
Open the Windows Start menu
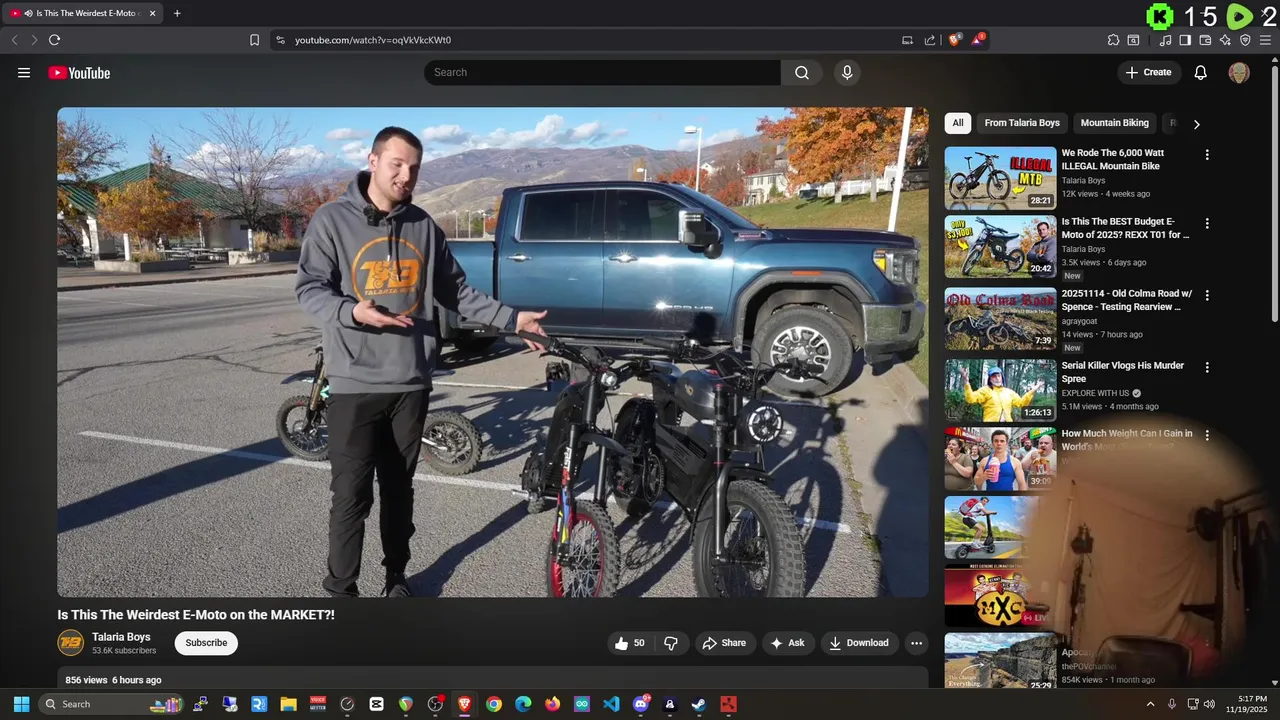tap(21, 704)
